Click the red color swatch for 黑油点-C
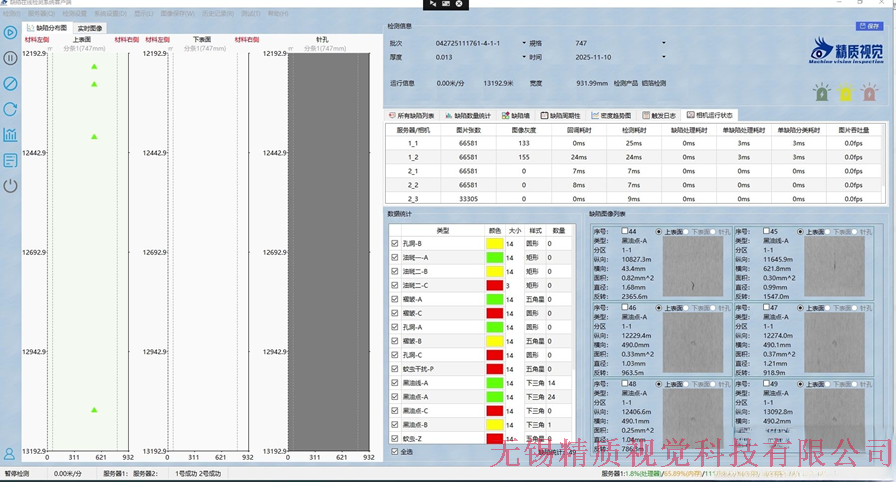The width and height of the screenshot is (896, 482). (494, 411)
